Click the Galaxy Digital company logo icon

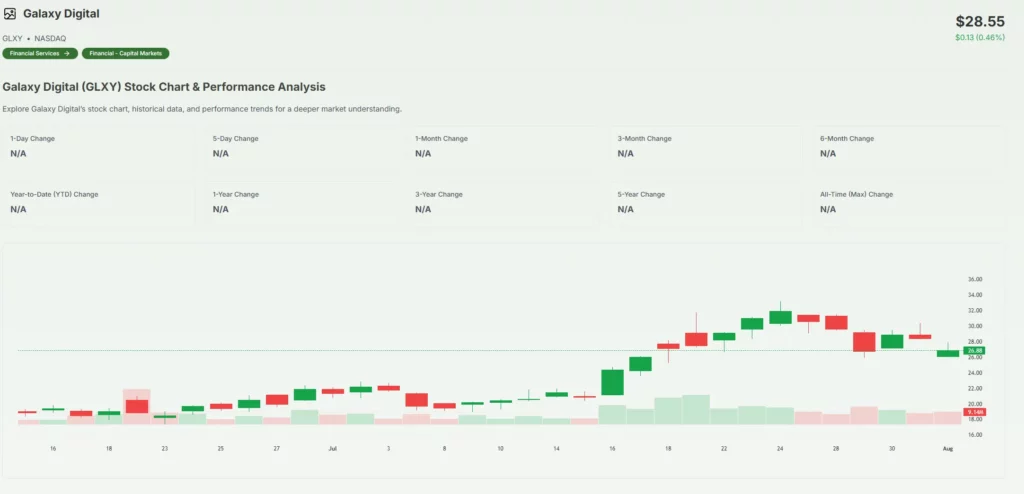10,14
